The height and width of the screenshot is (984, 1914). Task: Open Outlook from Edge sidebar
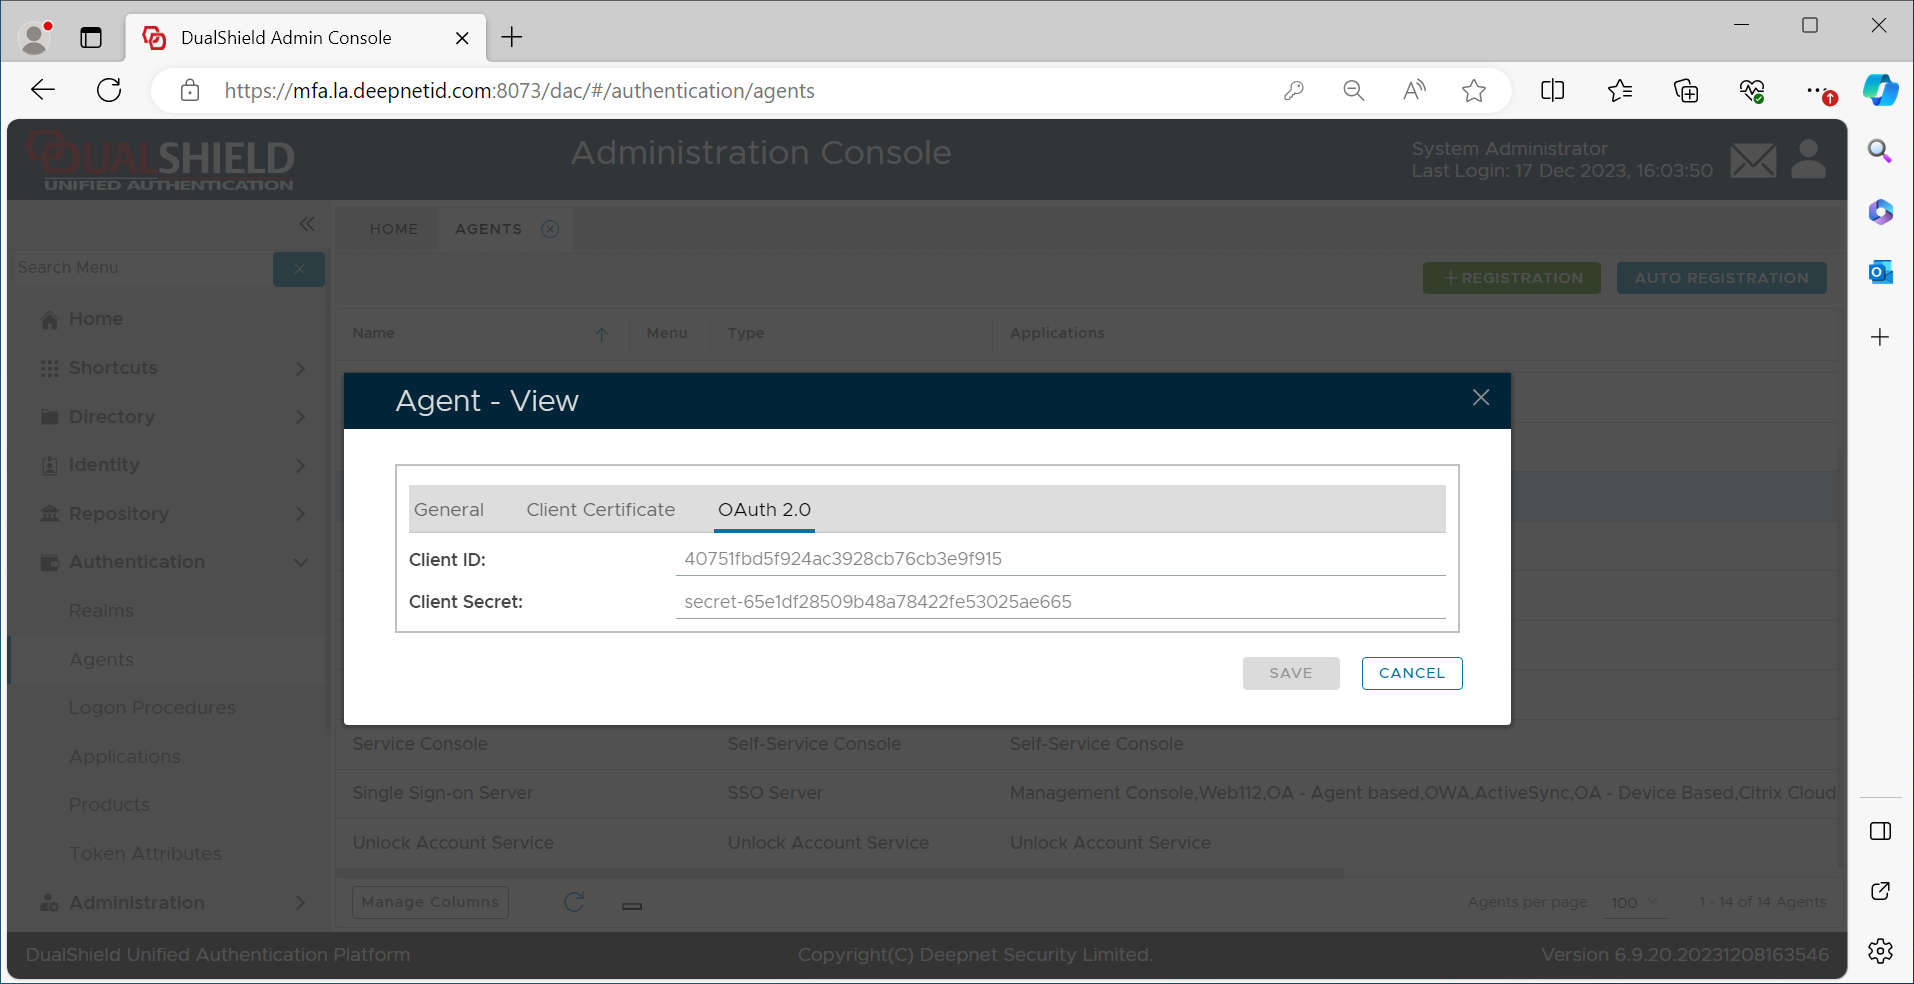click(x=1880, y=272)
